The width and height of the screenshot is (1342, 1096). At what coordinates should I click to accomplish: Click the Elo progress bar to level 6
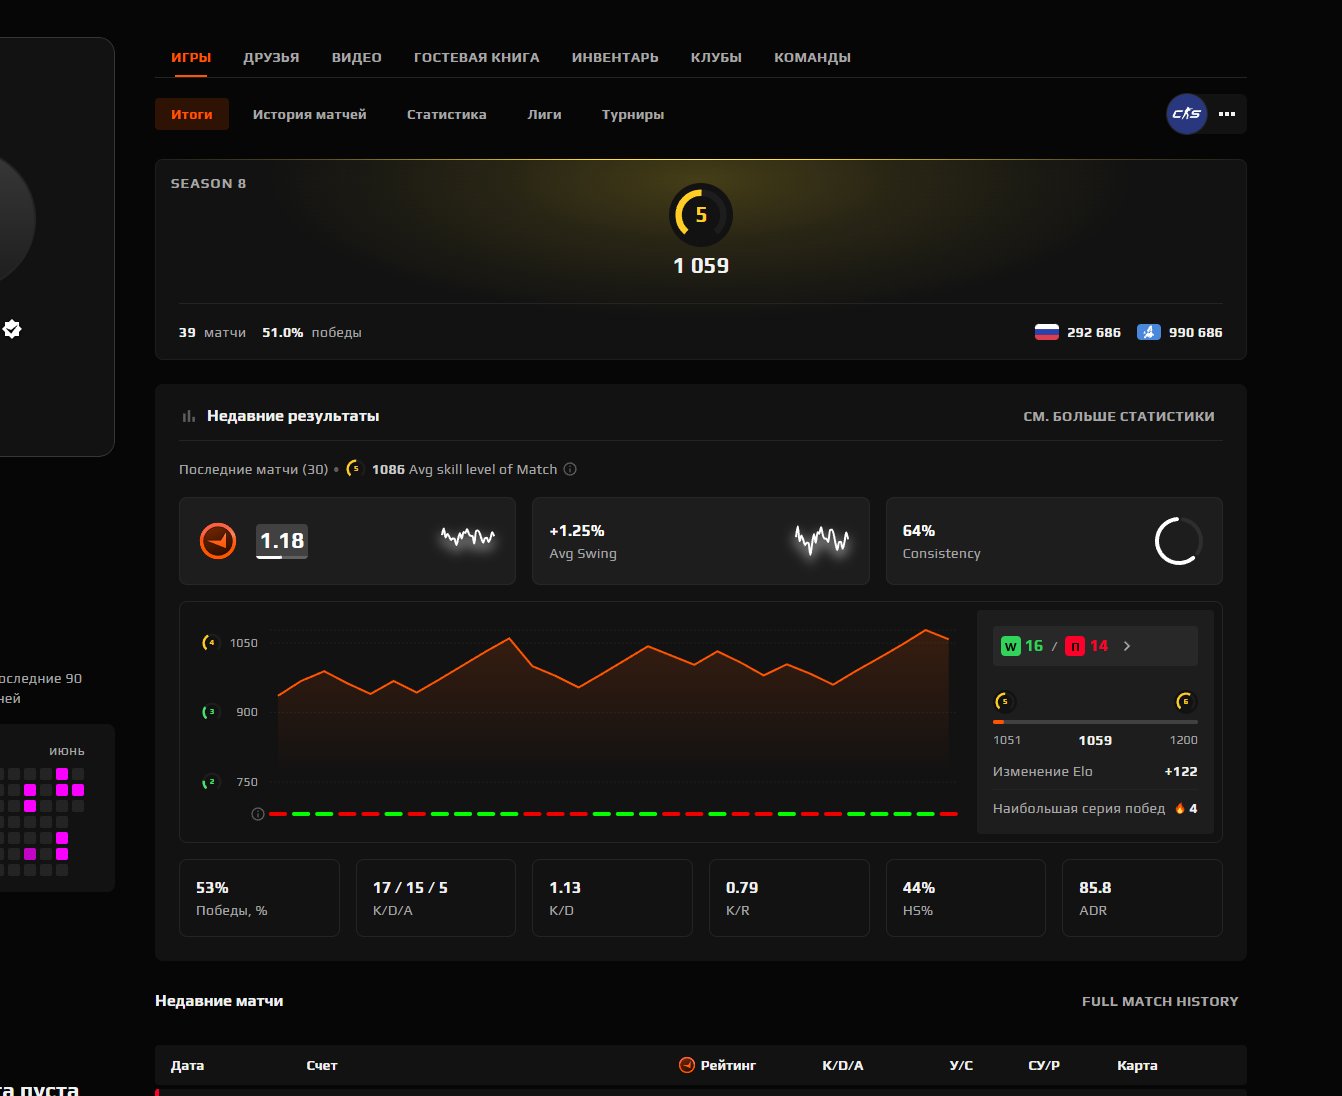coord(1095,722)
